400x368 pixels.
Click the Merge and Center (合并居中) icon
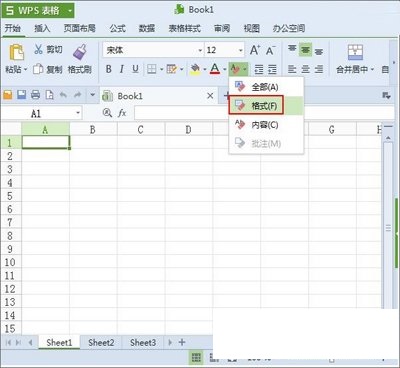tap(355, 52)
